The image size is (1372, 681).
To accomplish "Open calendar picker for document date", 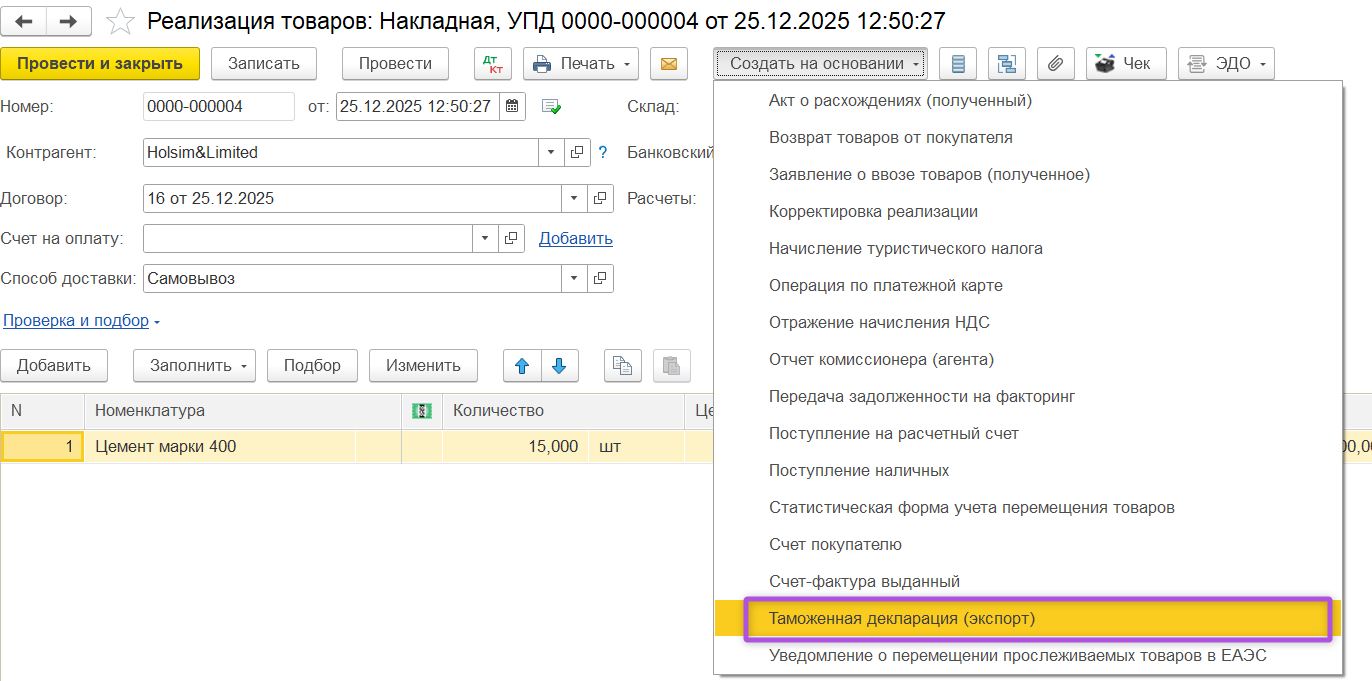I will [x=511, y=106].
